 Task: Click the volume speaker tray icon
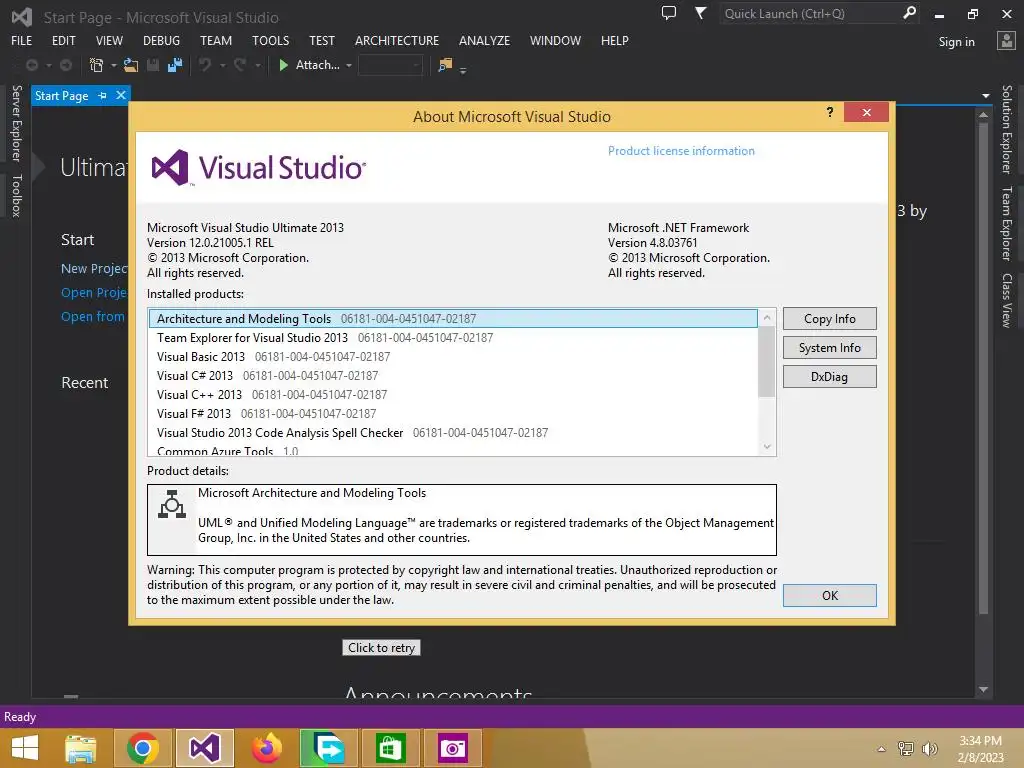pyautogui.click(x=929, y=748)
